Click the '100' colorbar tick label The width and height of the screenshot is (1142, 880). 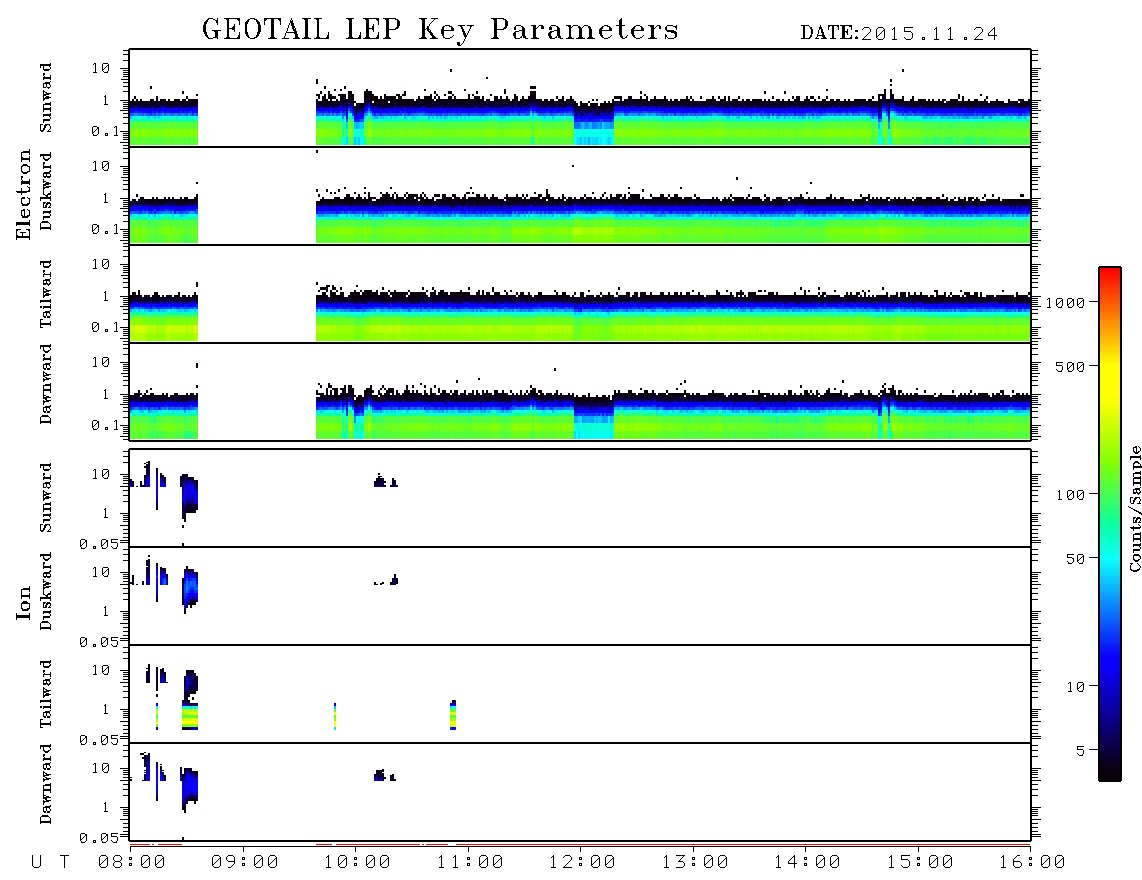[1070, 495]
